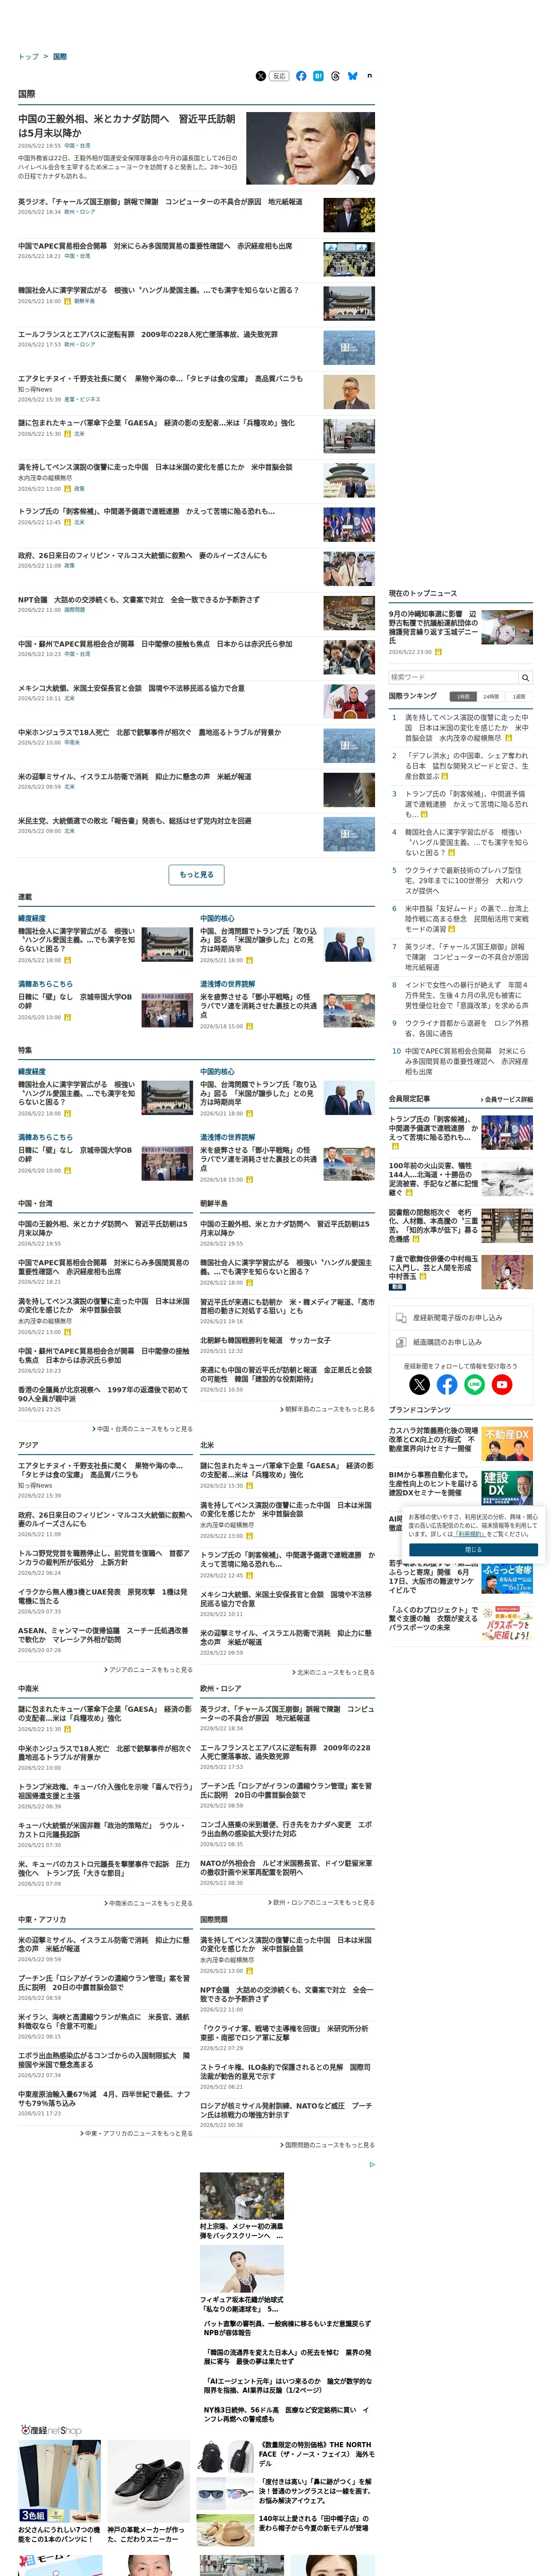Open article 中東産原油輸入量67%減
551x2576 pixels.
(x=104, y=2098)
